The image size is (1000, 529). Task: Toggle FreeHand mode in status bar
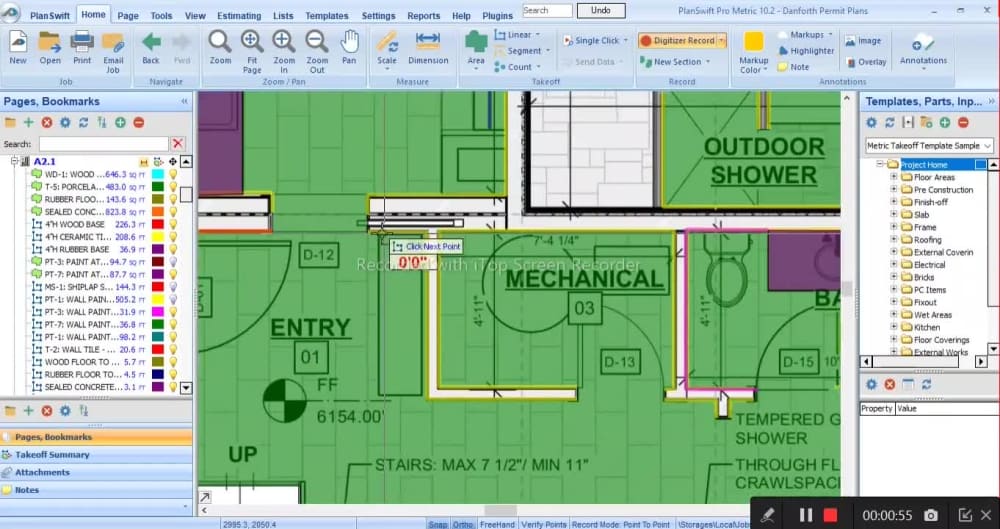[x=497, y=524]
